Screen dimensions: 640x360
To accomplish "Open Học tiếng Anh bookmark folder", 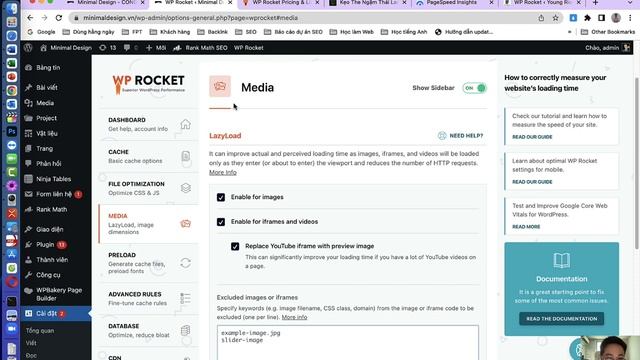I will [x=404, y=32].
